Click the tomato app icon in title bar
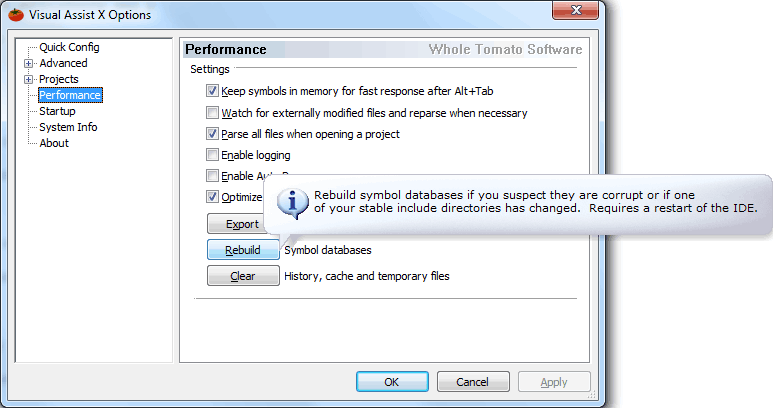773x408 pixels. 16,15
